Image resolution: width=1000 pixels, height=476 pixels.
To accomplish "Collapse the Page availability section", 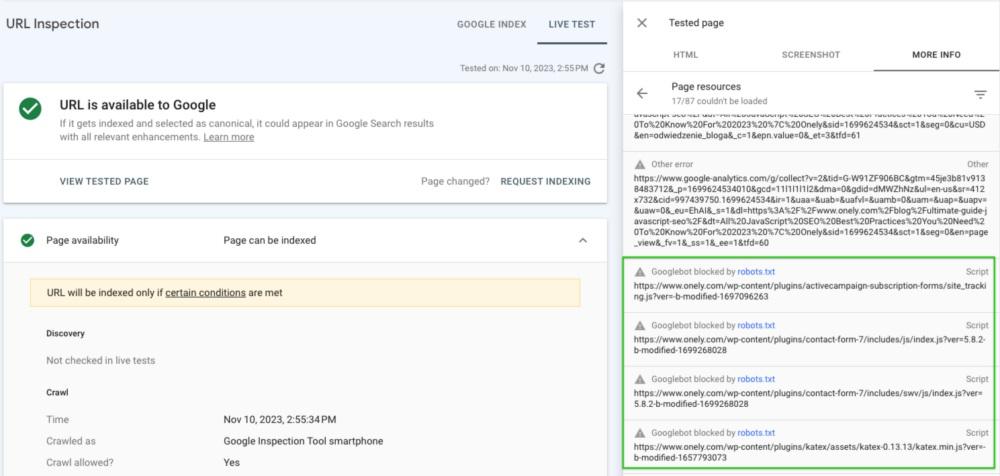I will 583,240.
